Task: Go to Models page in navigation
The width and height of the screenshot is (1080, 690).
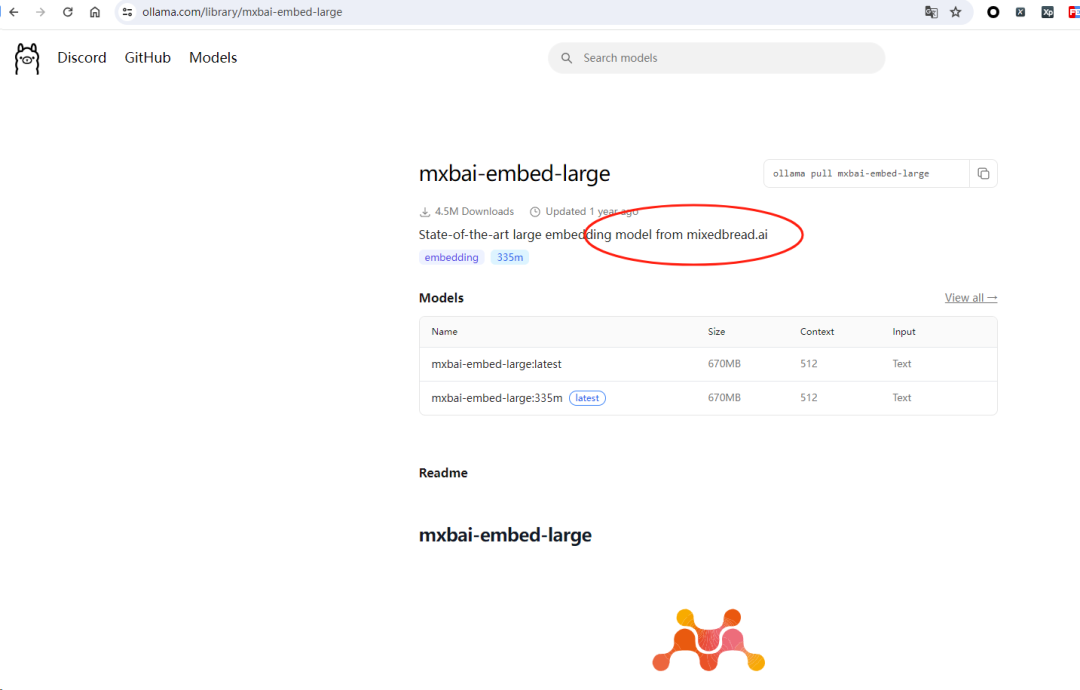Action: click(x=213, y=58)
